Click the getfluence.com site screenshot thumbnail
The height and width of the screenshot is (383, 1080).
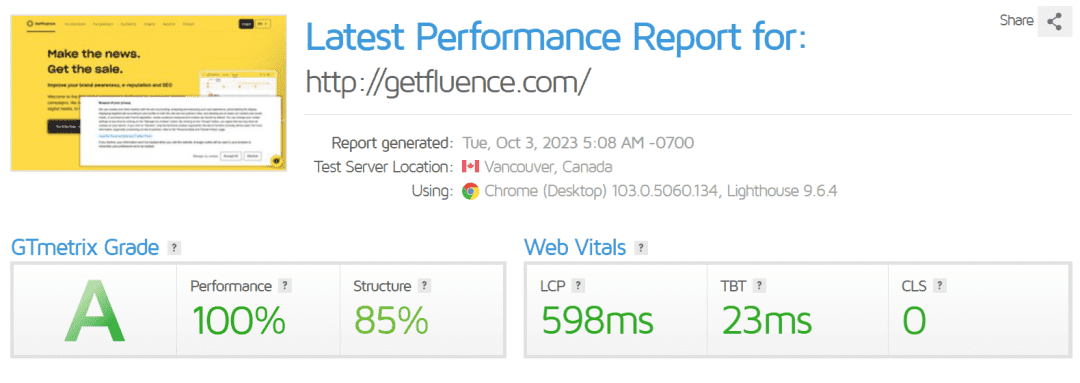pos(149,92)
